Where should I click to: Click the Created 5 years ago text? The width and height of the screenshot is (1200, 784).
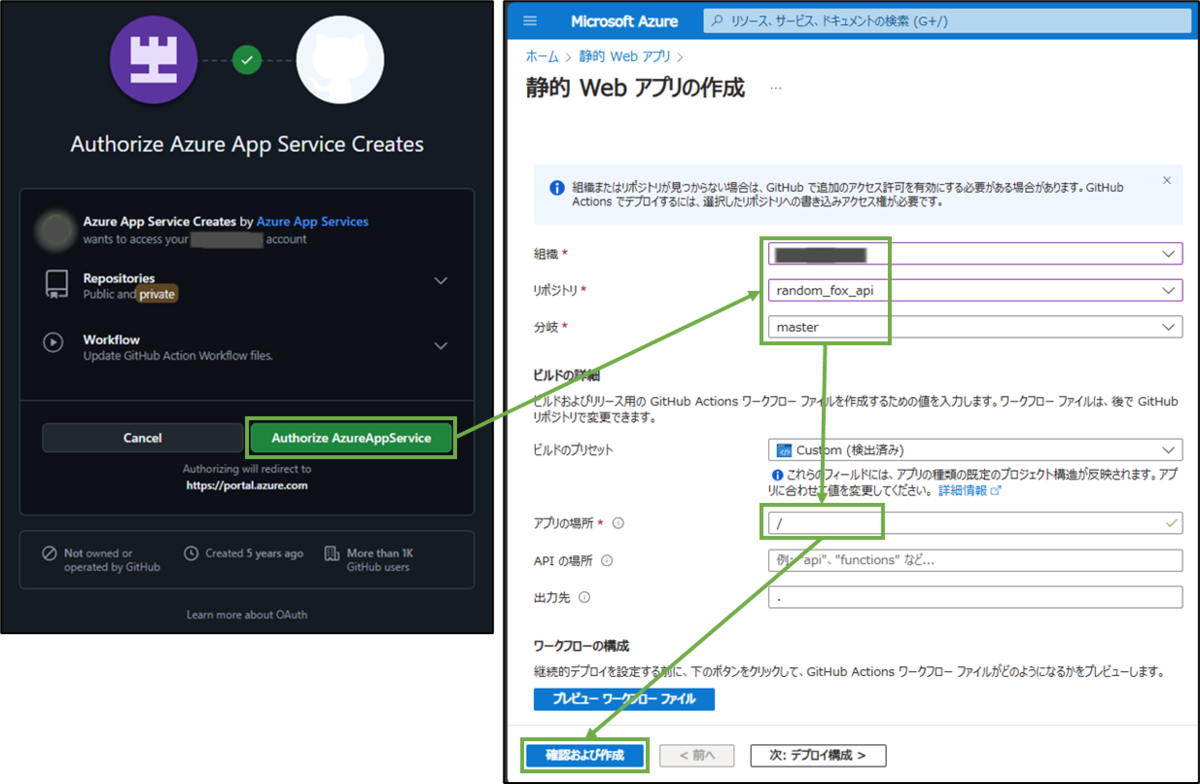pyautogui.click(x=254, y=553)
